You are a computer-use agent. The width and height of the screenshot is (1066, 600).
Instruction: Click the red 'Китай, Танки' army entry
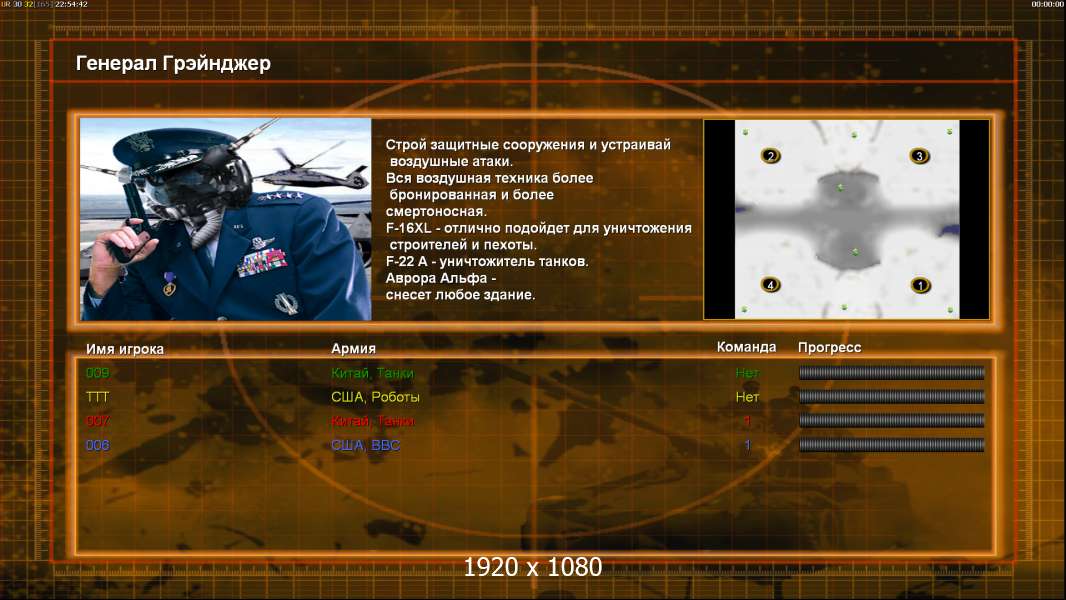point(372,421)
